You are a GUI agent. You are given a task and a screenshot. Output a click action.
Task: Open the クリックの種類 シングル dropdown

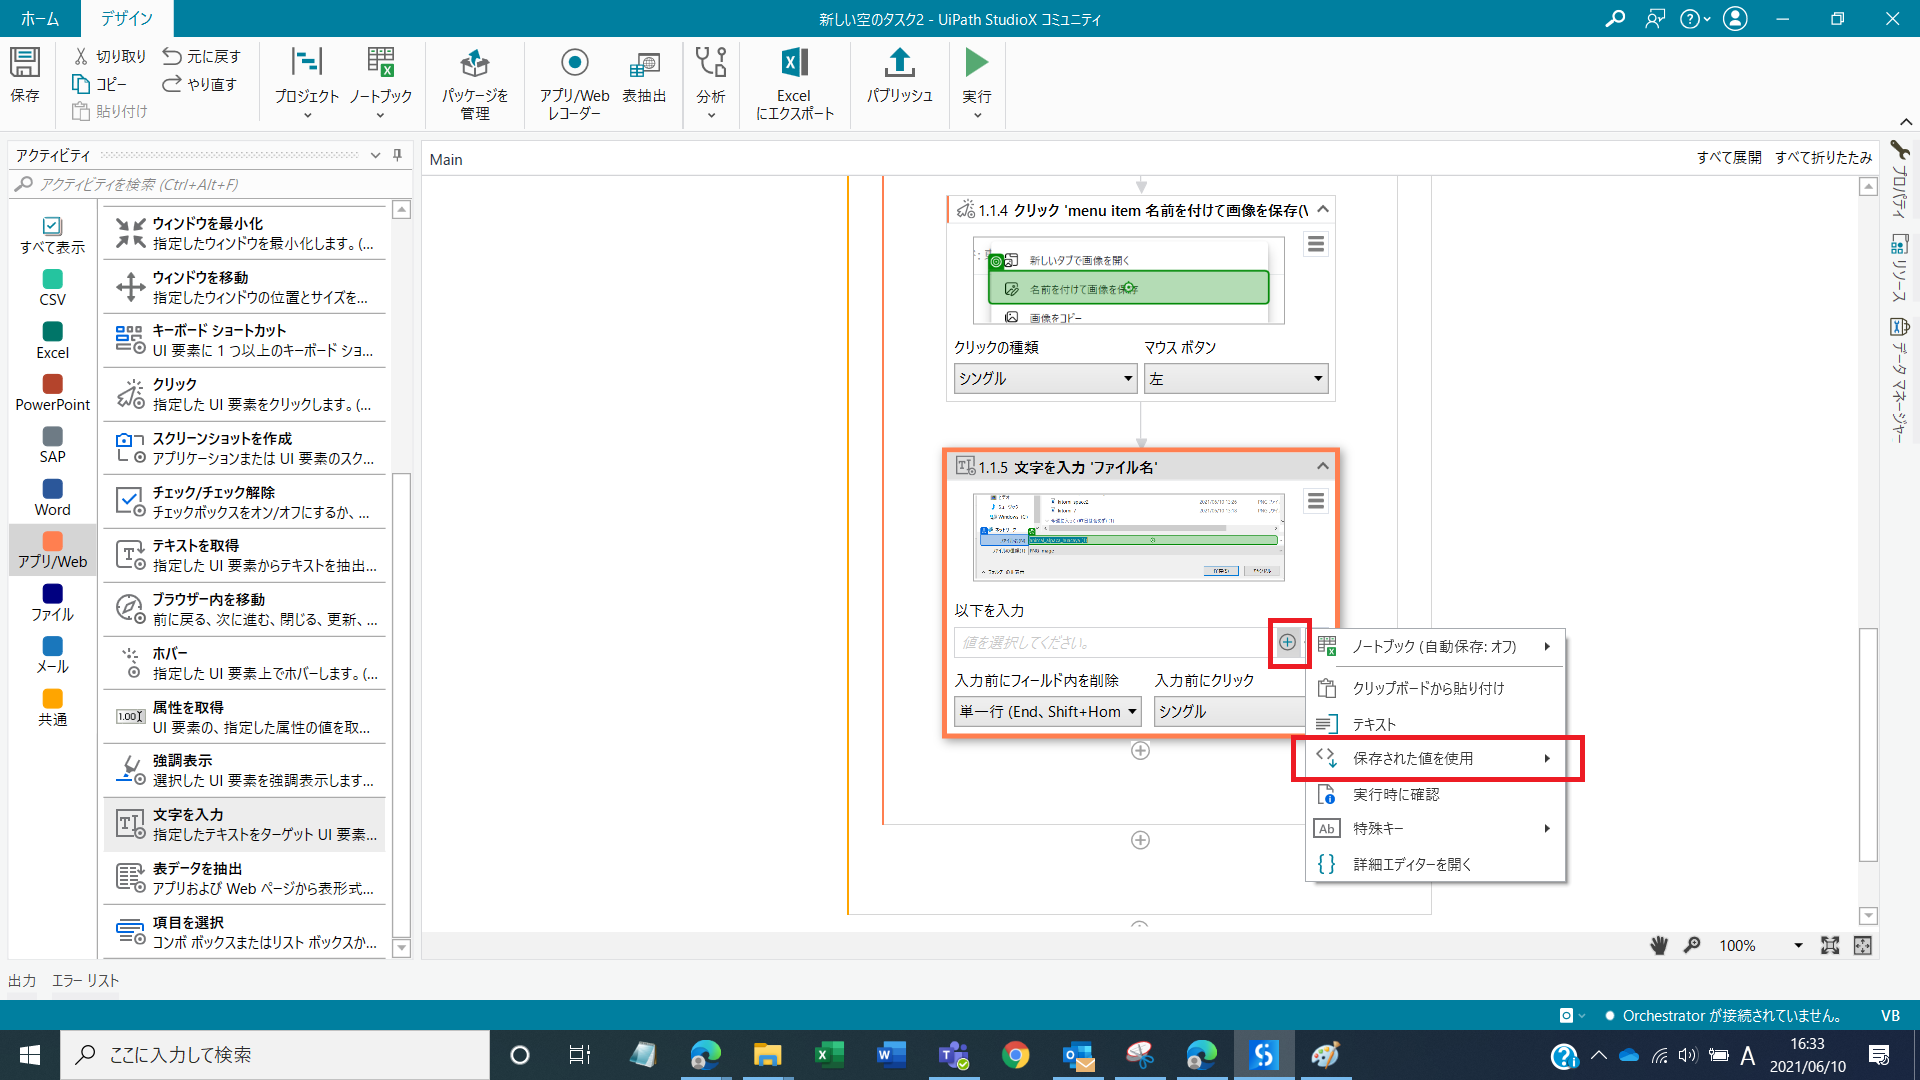coord(1044,378)
